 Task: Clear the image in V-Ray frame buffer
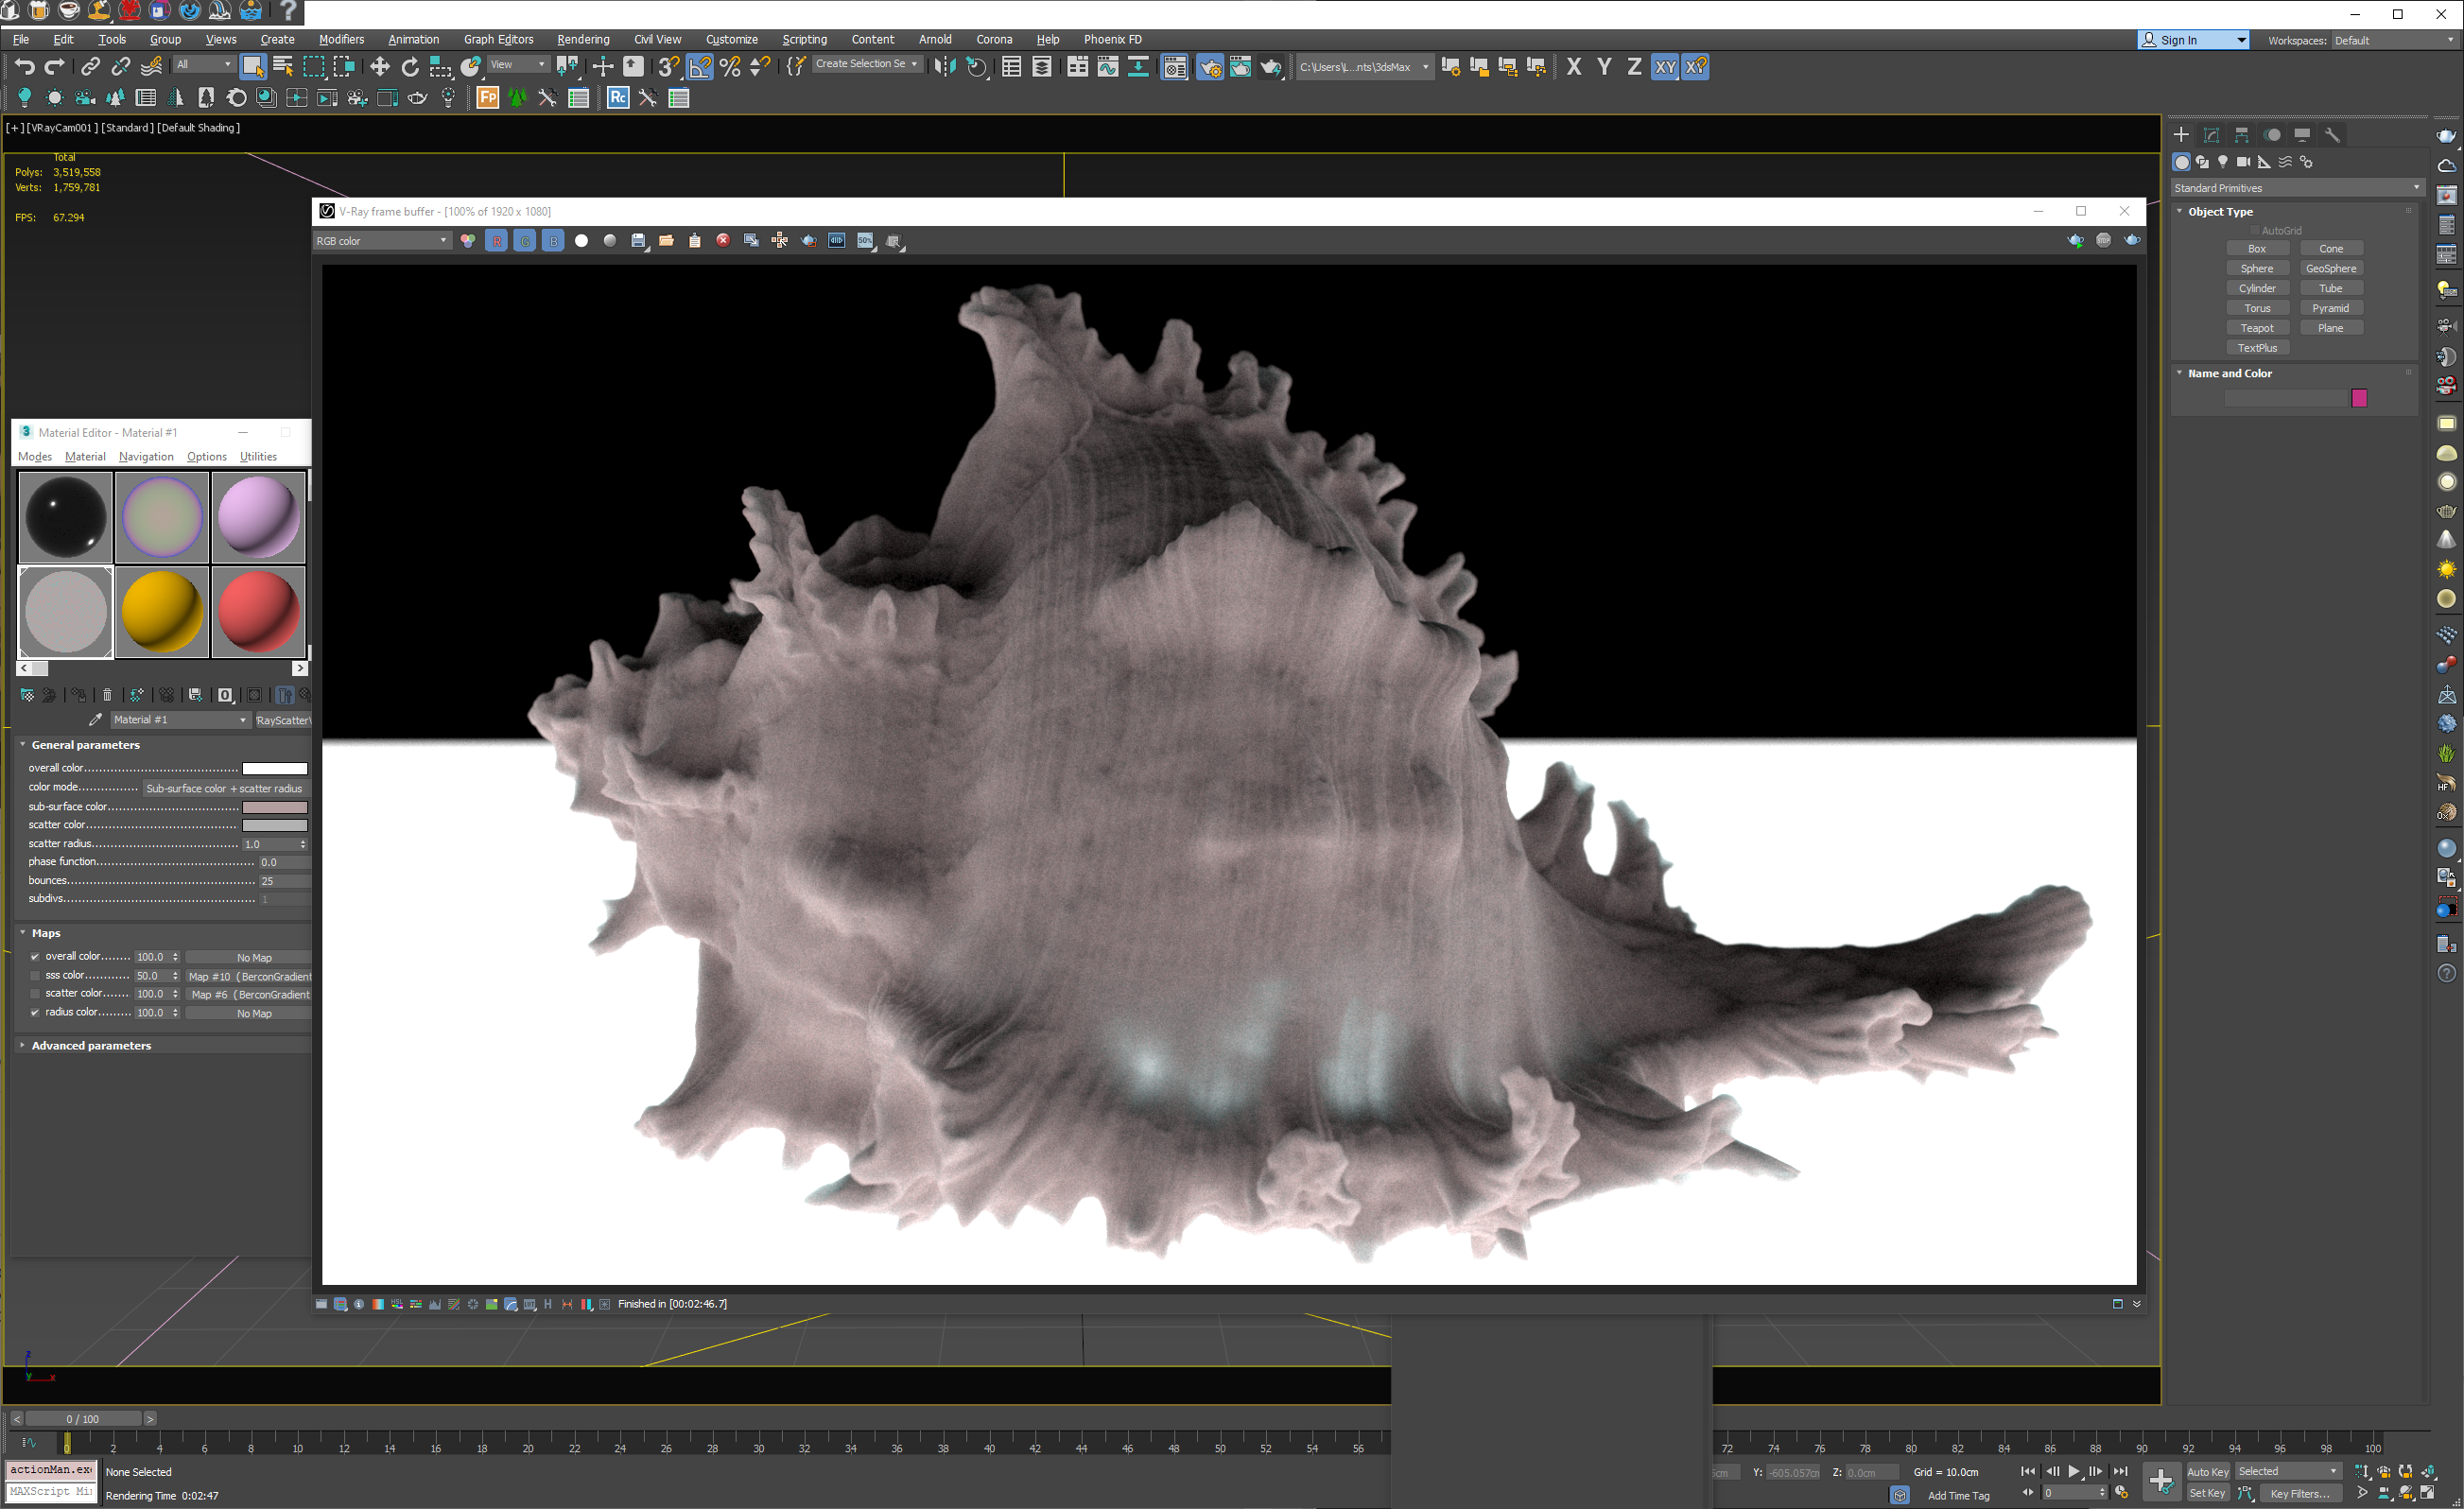pos(722,241)
